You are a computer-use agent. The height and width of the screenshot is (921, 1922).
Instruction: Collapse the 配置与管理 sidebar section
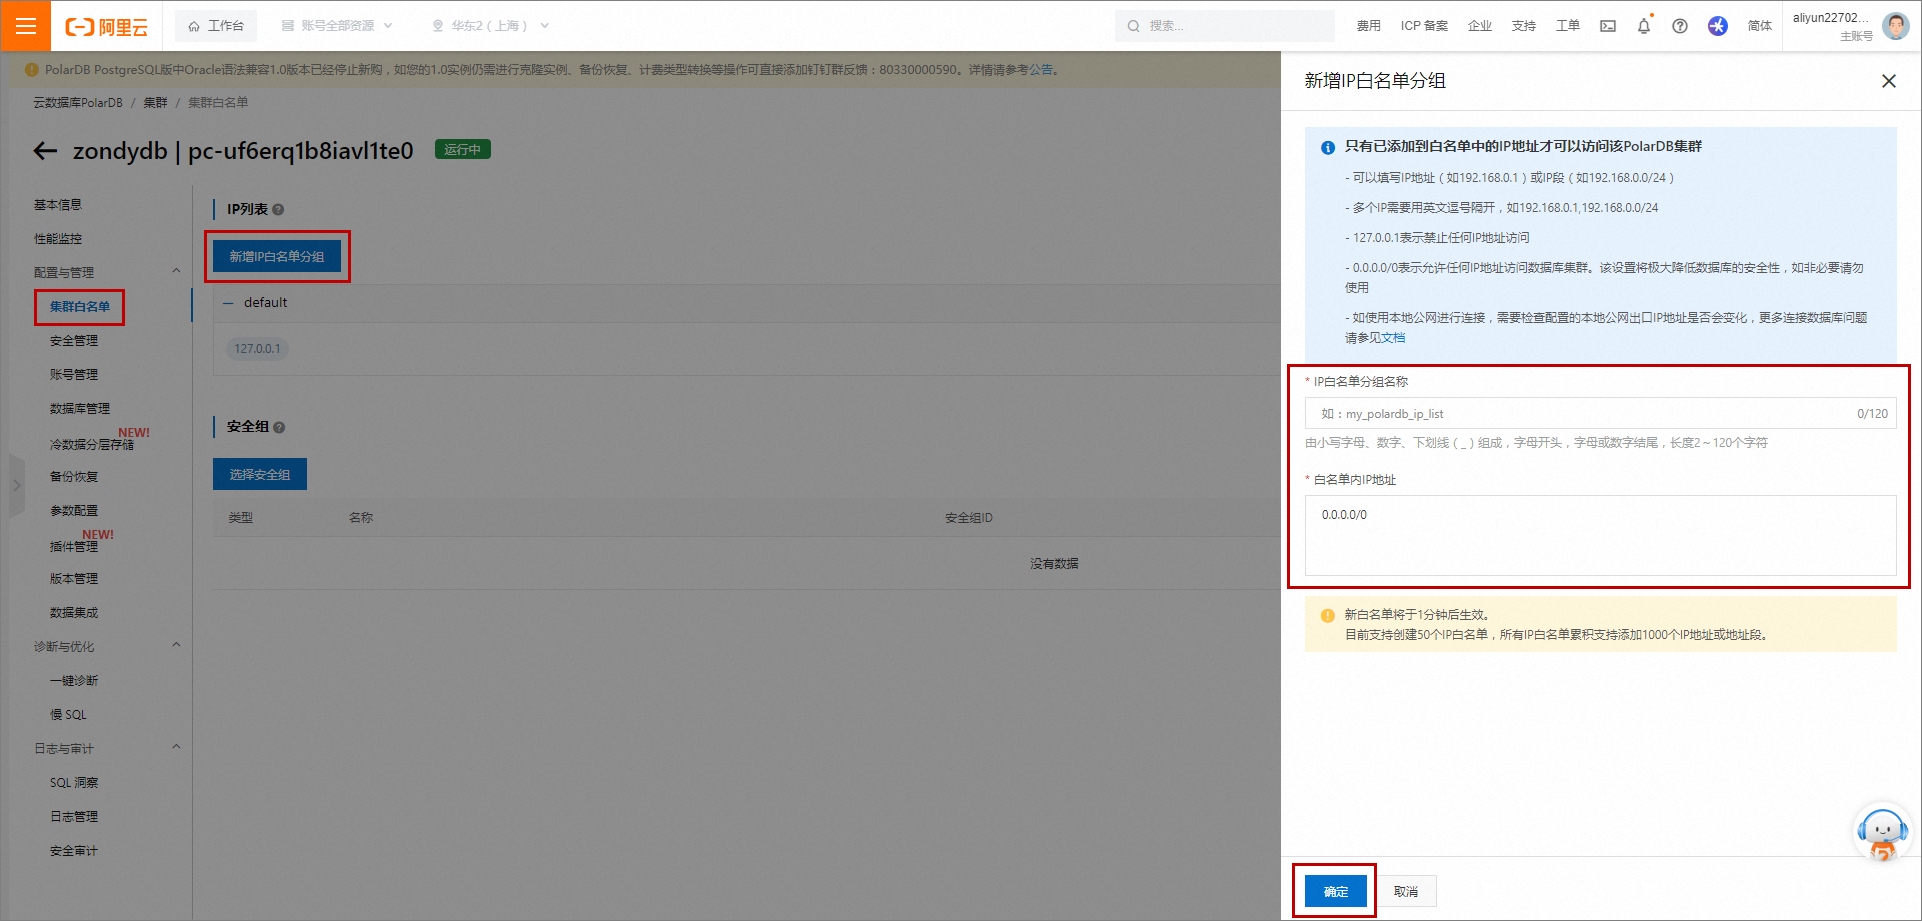point(176,271)
